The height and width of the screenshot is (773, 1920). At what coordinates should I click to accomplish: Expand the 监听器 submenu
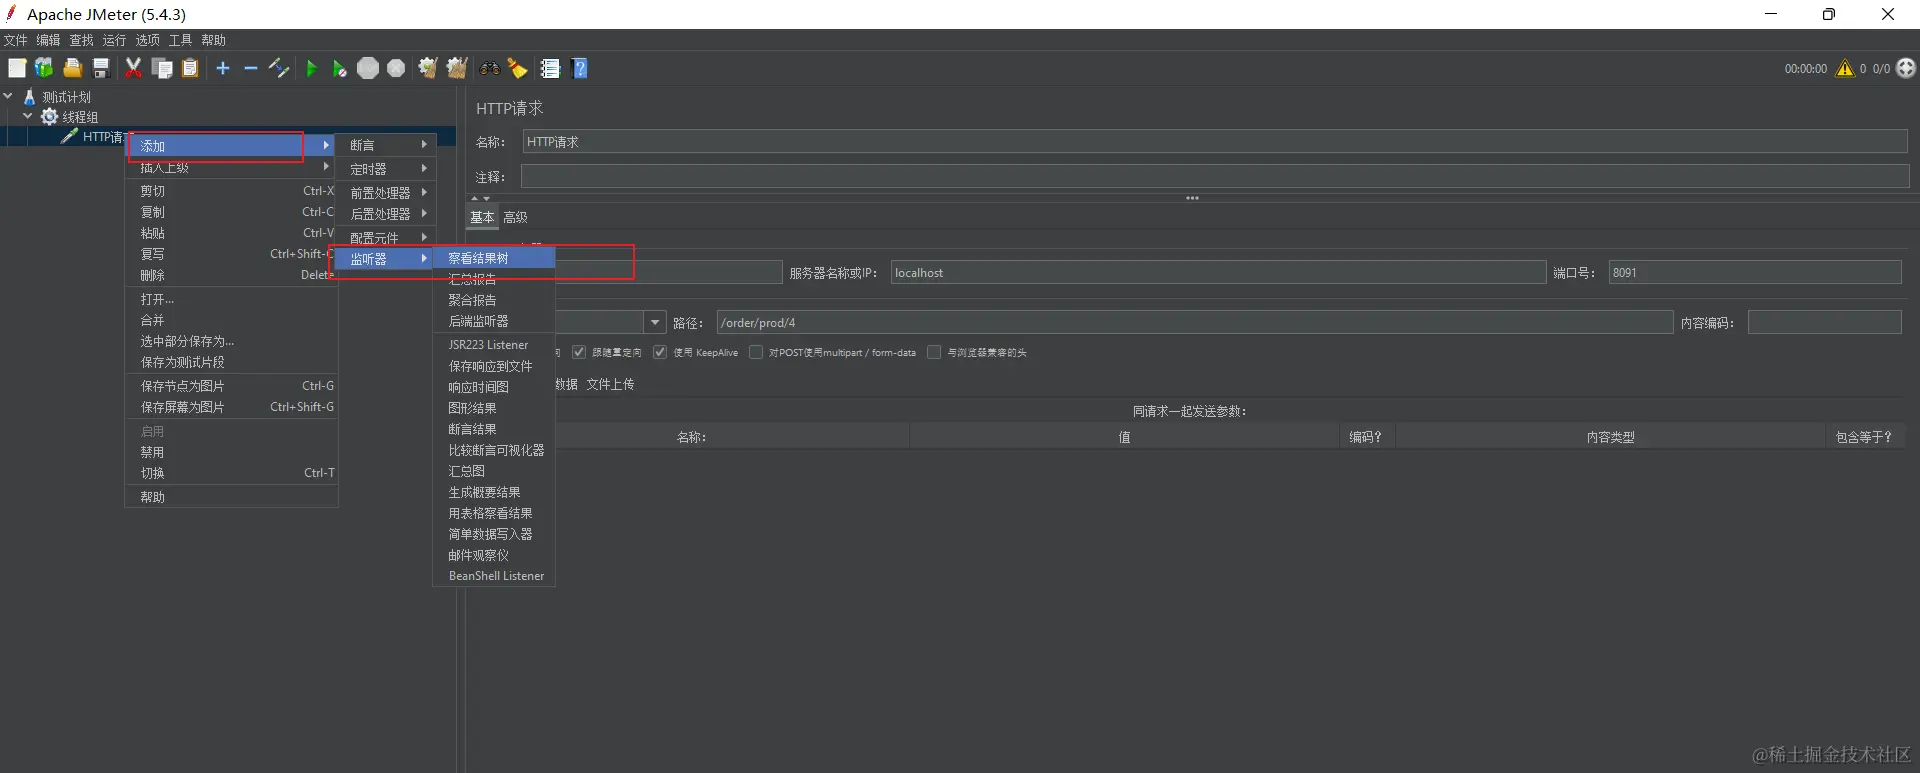click(x=386, y=259)
